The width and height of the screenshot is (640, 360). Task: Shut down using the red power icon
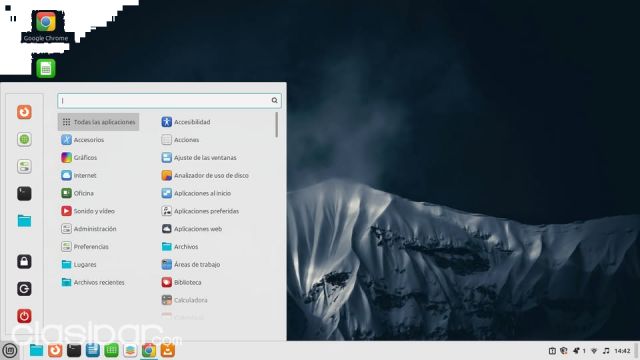[24, 316]
